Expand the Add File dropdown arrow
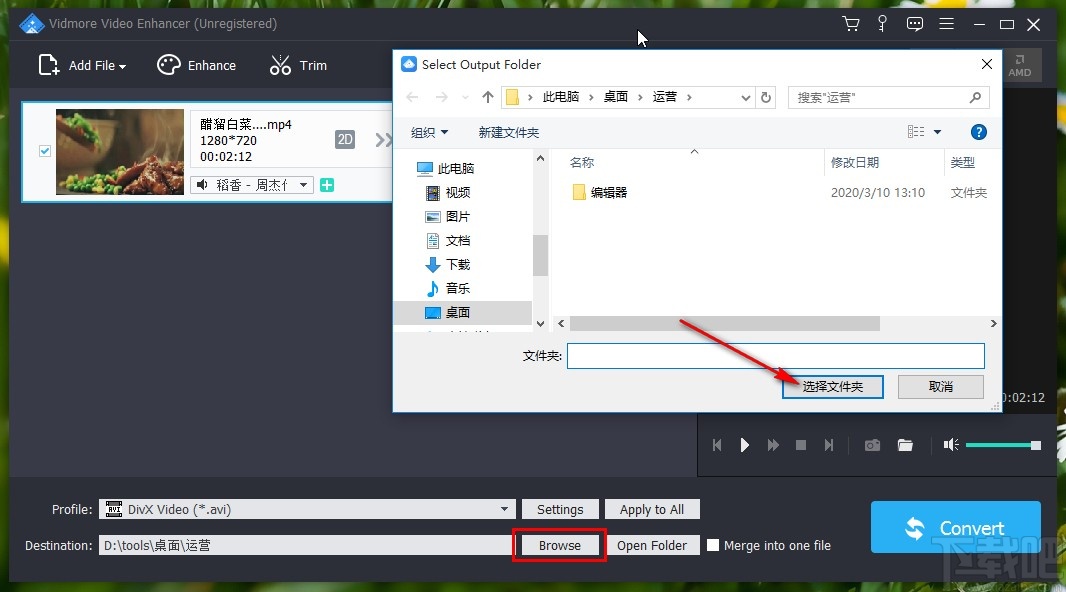The height and width of the screenshot is (592, 1066). click(122, 67)
